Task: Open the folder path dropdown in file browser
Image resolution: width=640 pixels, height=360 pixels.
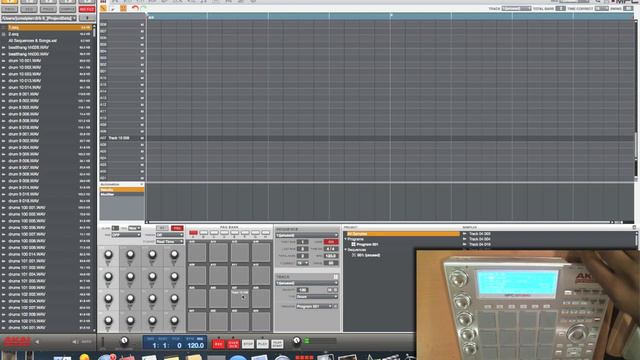Action: click(x=39, y=18)
